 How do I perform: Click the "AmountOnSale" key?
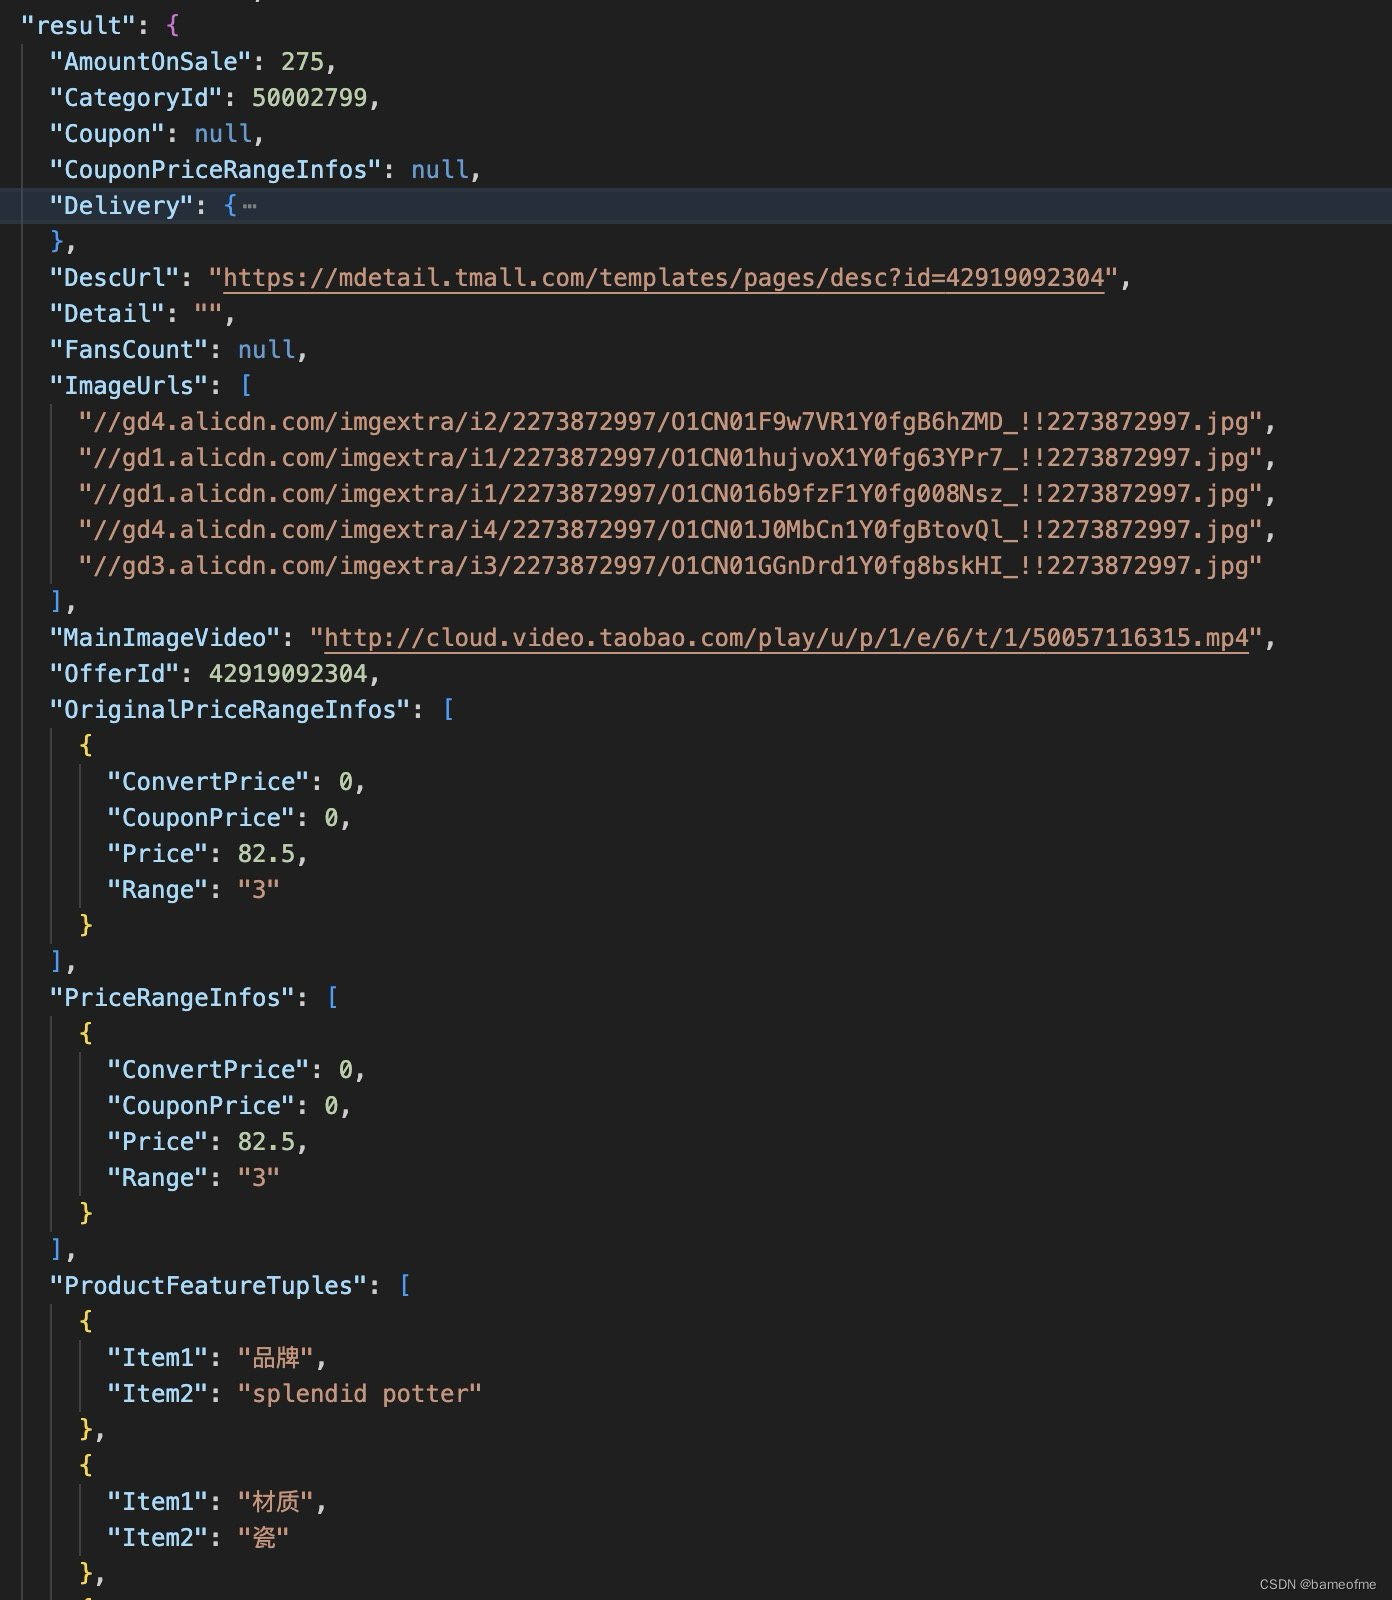click(x=151, y=62)
